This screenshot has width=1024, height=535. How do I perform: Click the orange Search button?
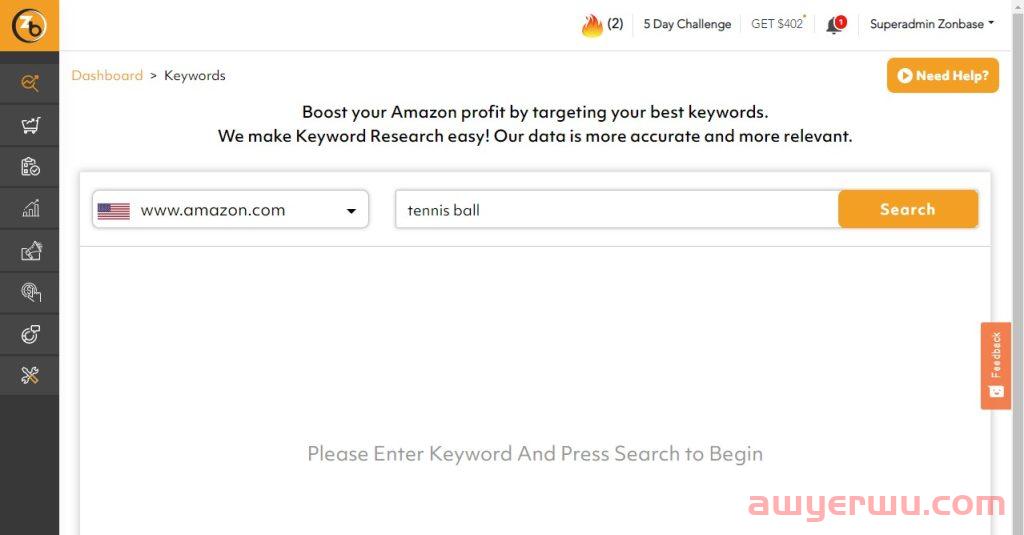(x=908, y=209)
